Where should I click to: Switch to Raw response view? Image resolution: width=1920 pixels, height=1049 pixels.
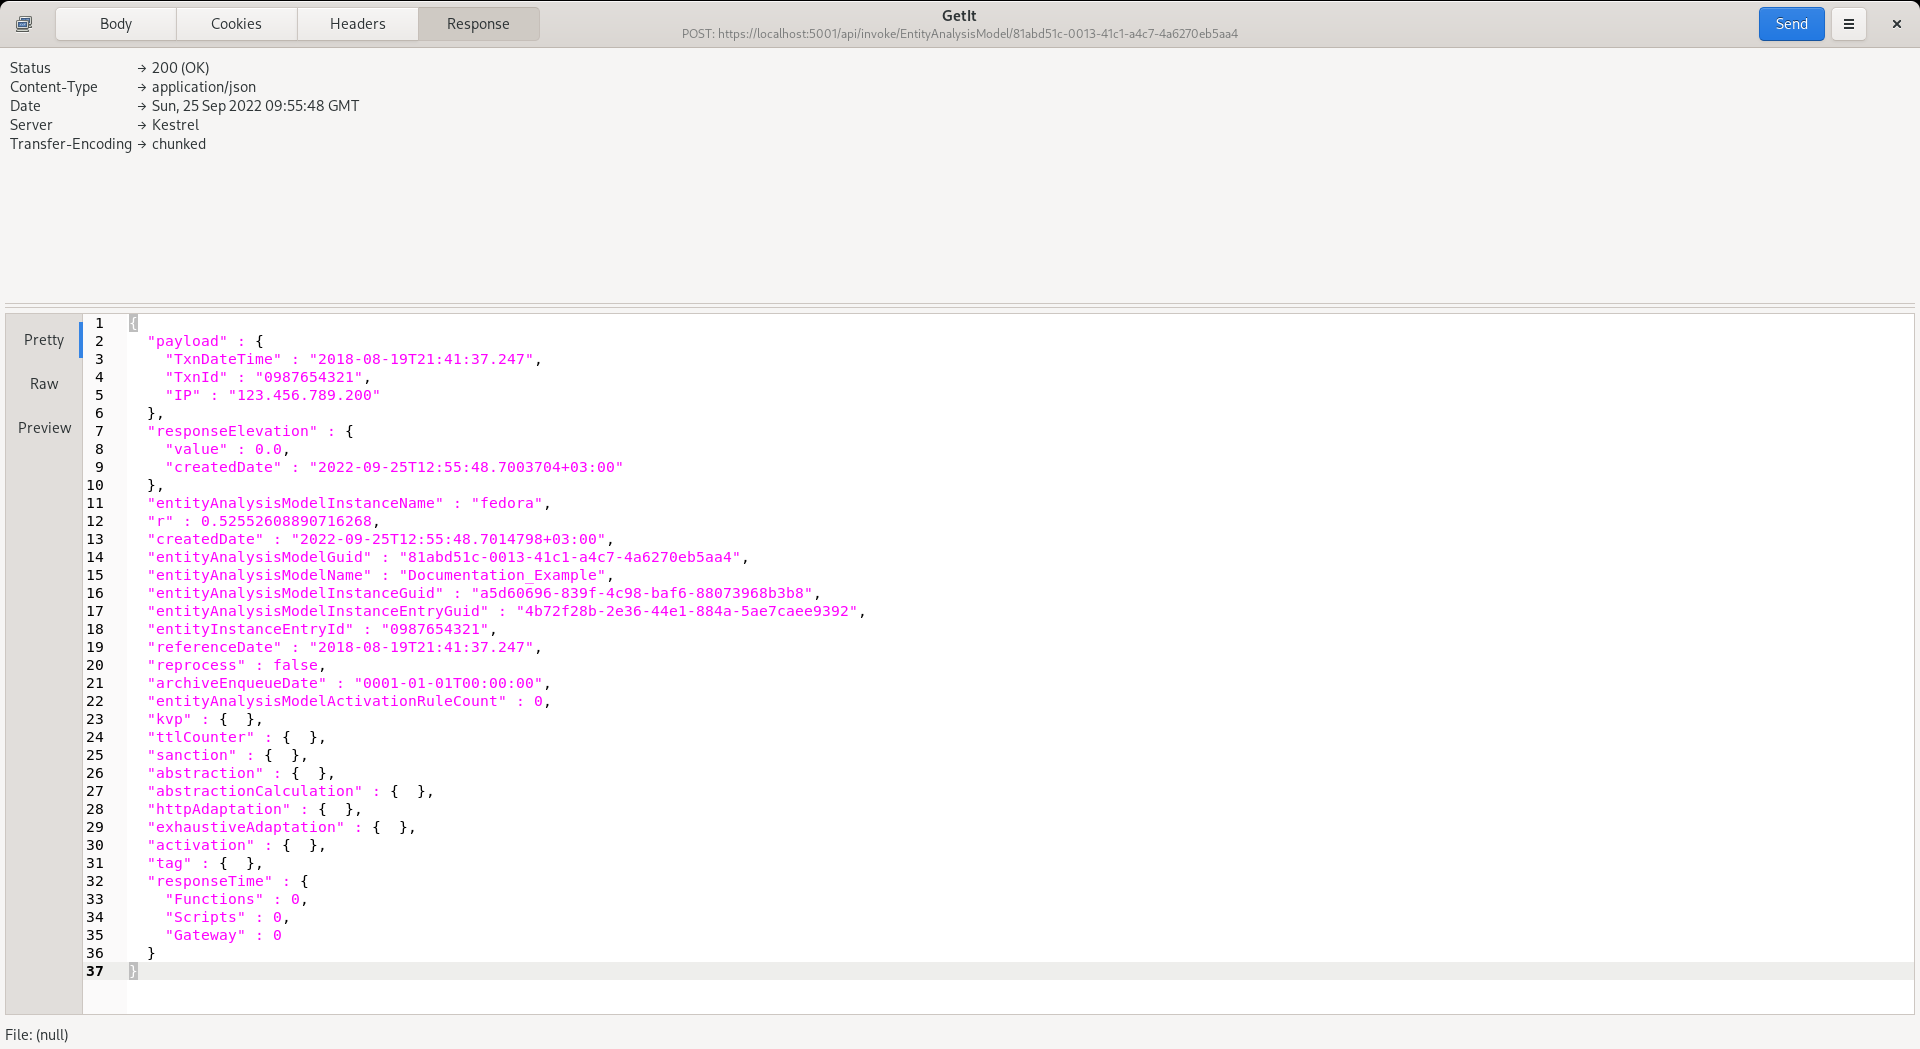click(44, 384)
